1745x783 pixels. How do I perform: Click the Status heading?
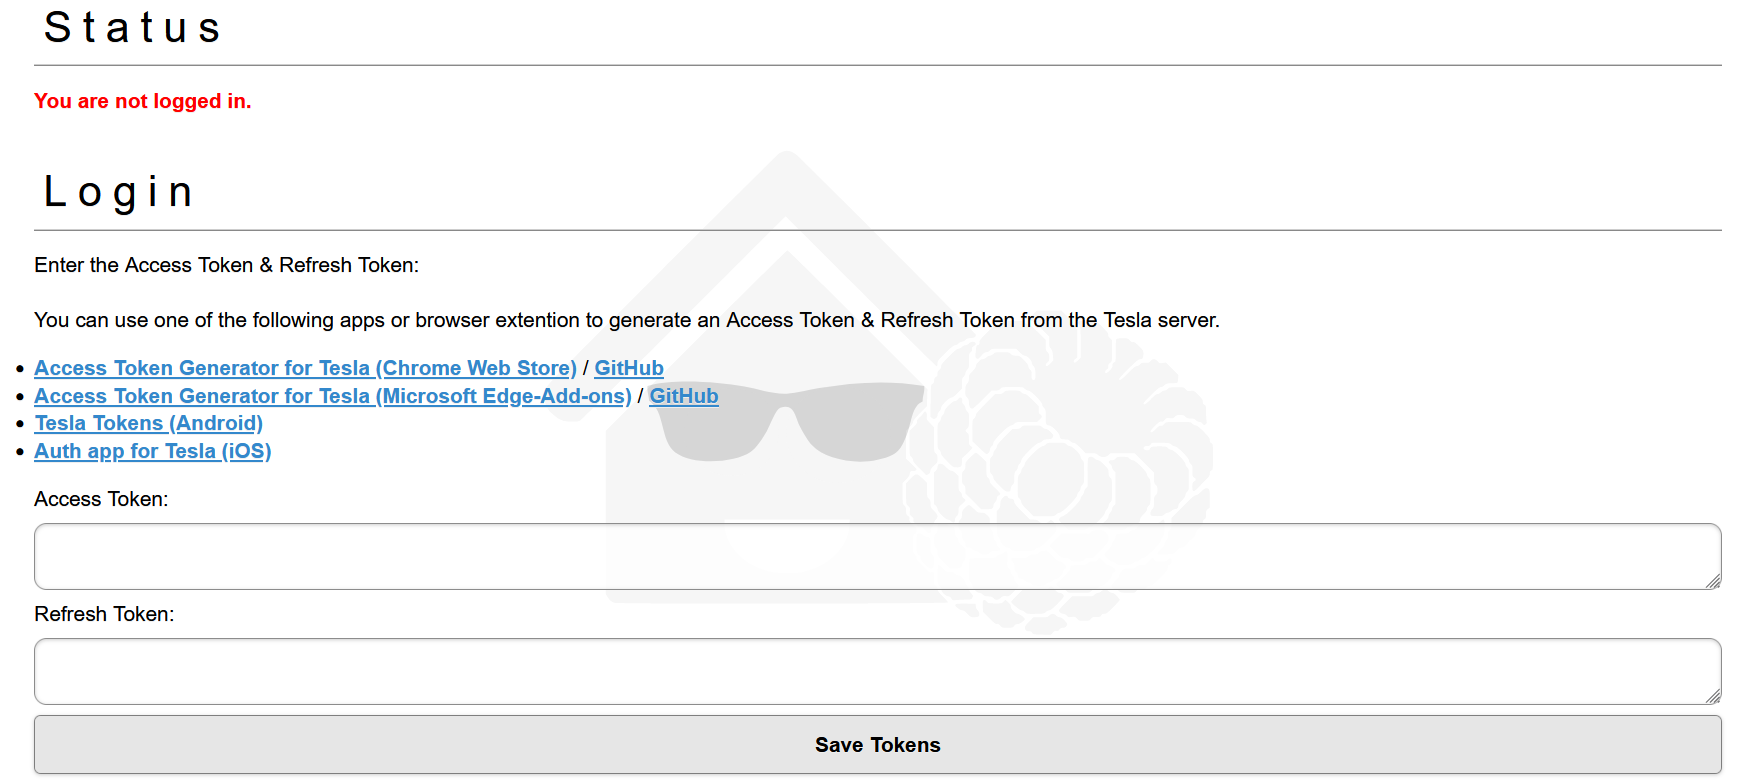pos(132,27)
